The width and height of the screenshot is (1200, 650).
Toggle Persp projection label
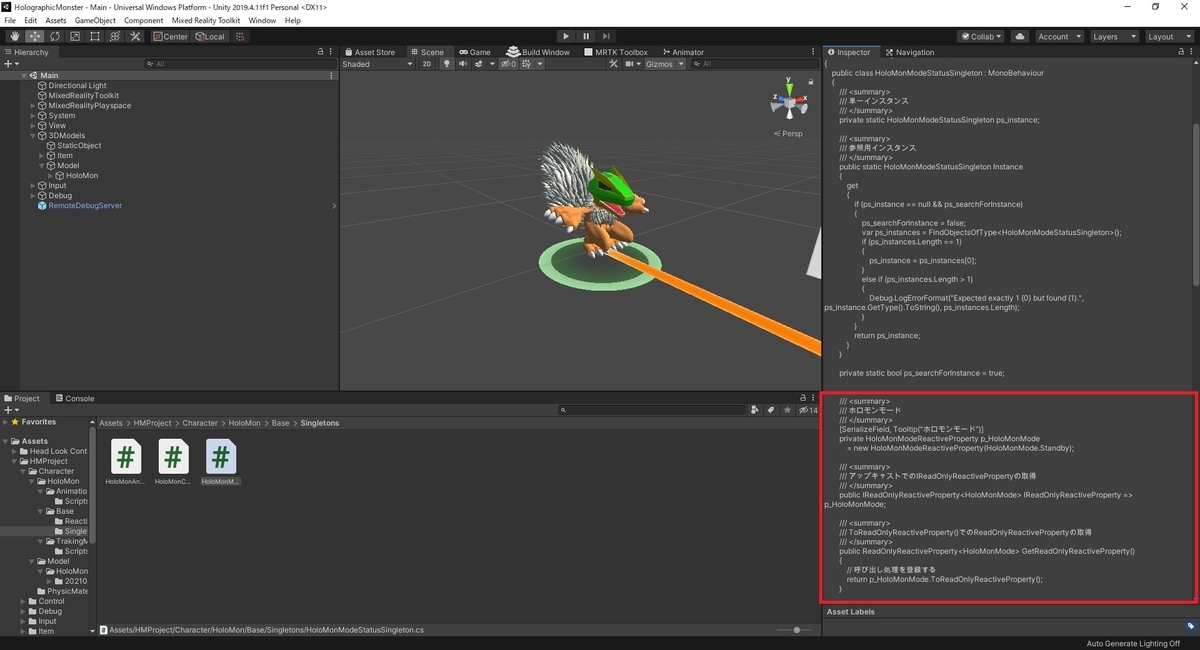[x=789, y=133]
